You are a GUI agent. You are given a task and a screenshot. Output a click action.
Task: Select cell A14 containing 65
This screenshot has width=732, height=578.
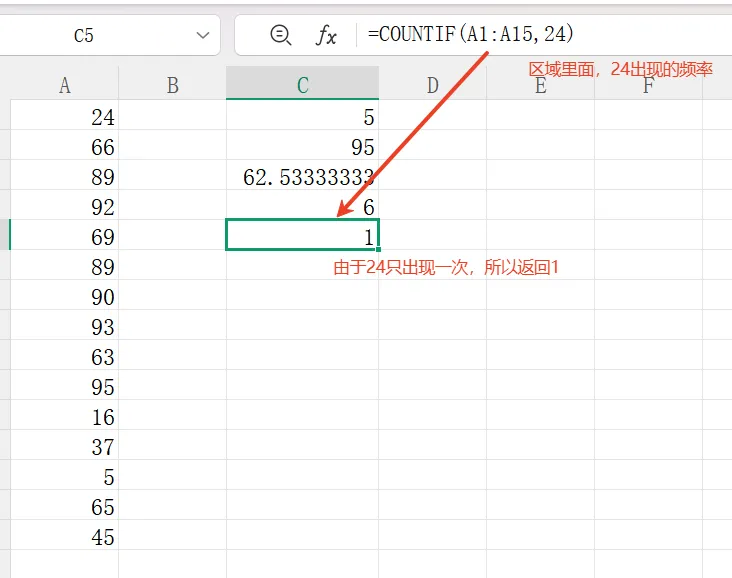click(x=64, y=505)
